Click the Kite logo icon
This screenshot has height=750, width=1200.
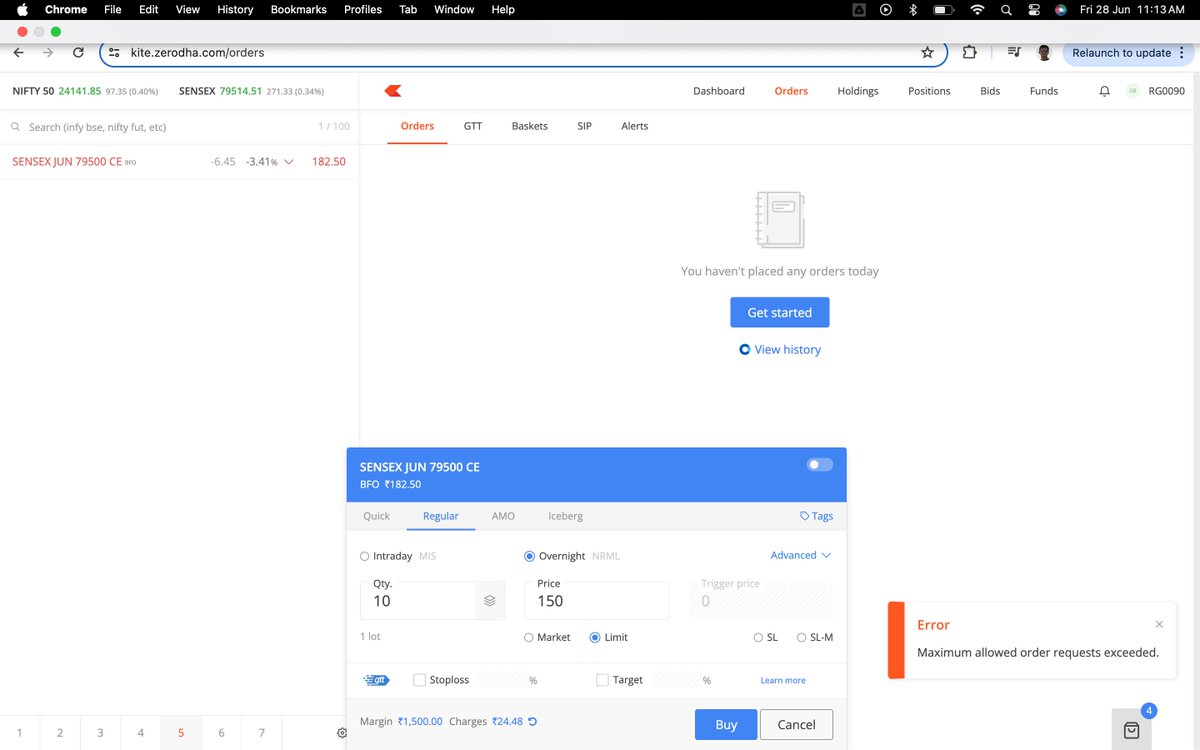pyautogui.click(x=393, y=91)
